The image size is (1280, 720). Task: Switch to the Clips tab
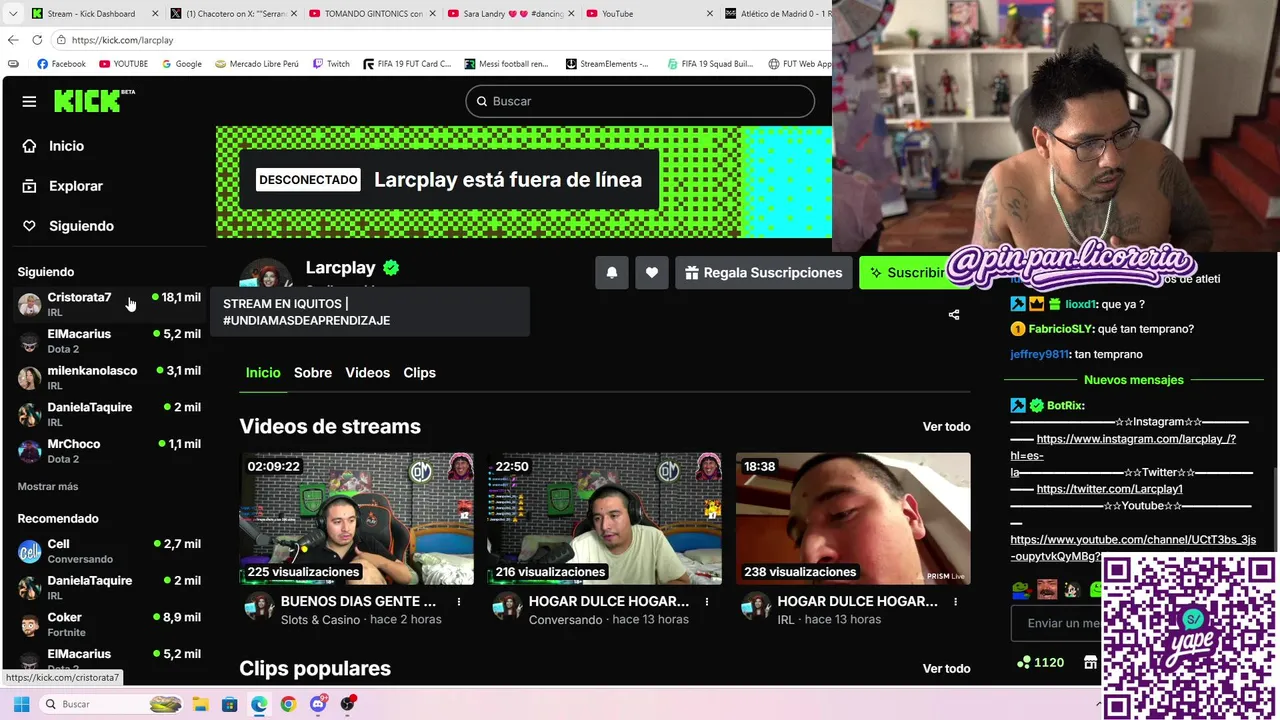pos(419,372)
